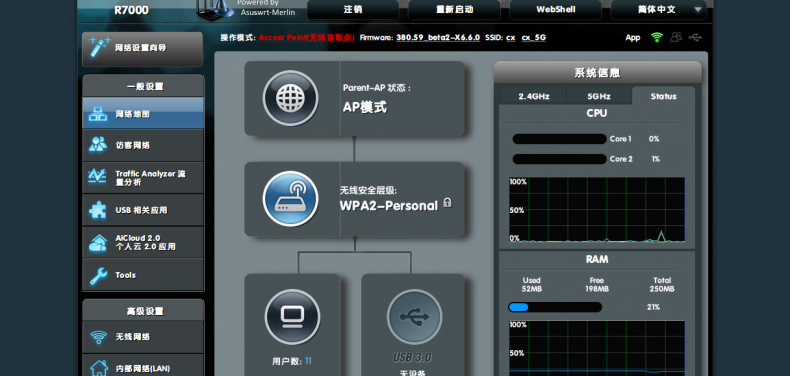Viewport: 790px width, 376px height.
Task: Click the WPA2-Personal security level text
Action: (388, 206)
